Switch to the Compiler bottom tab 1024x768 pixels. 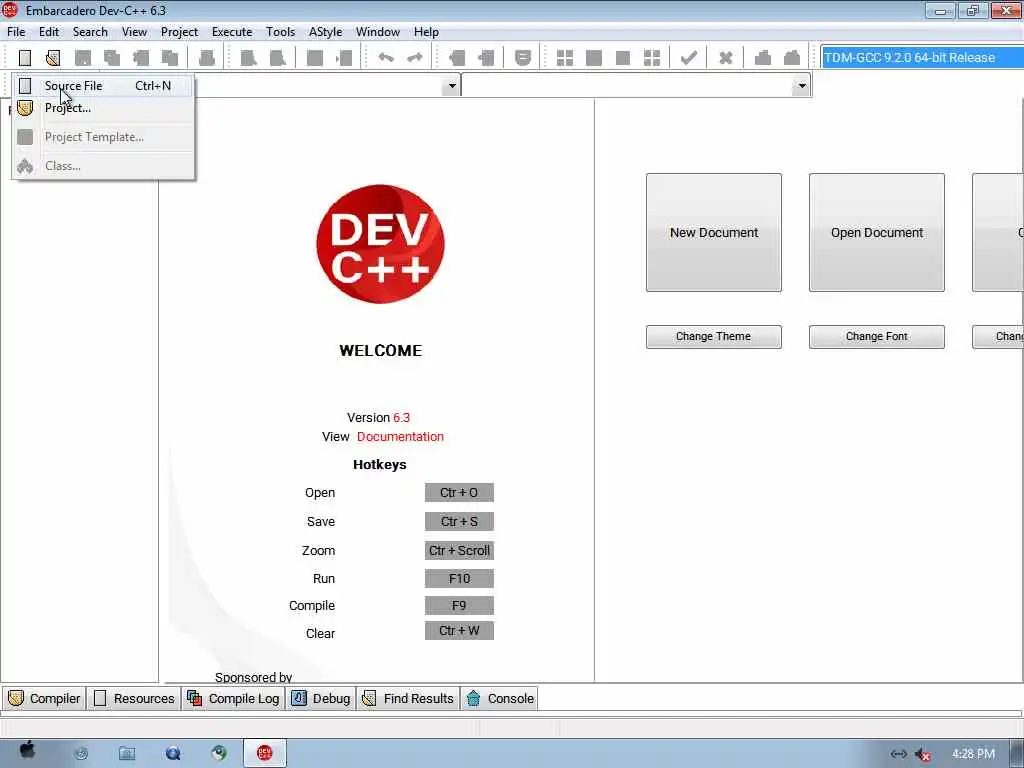coord(44,698)
